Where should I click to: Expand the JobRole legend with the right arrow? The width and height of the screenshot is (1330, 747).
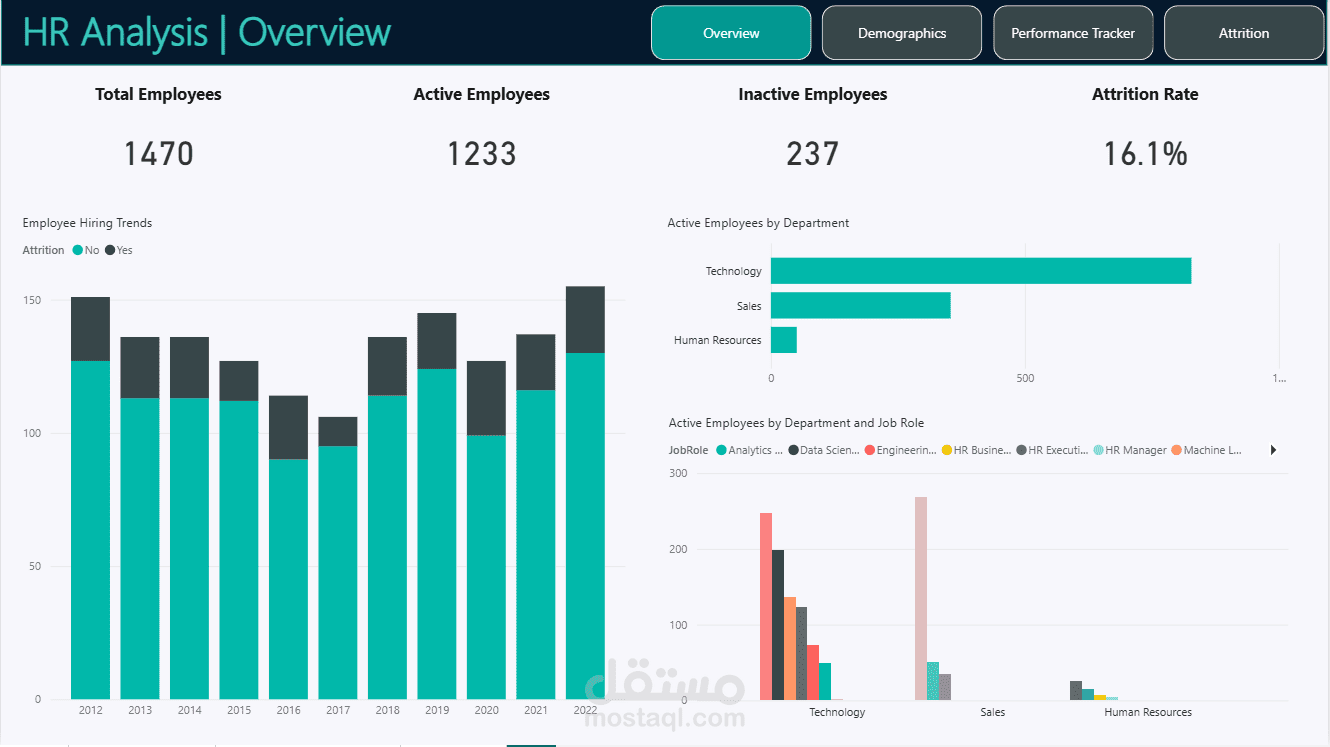coord(1273,450)
